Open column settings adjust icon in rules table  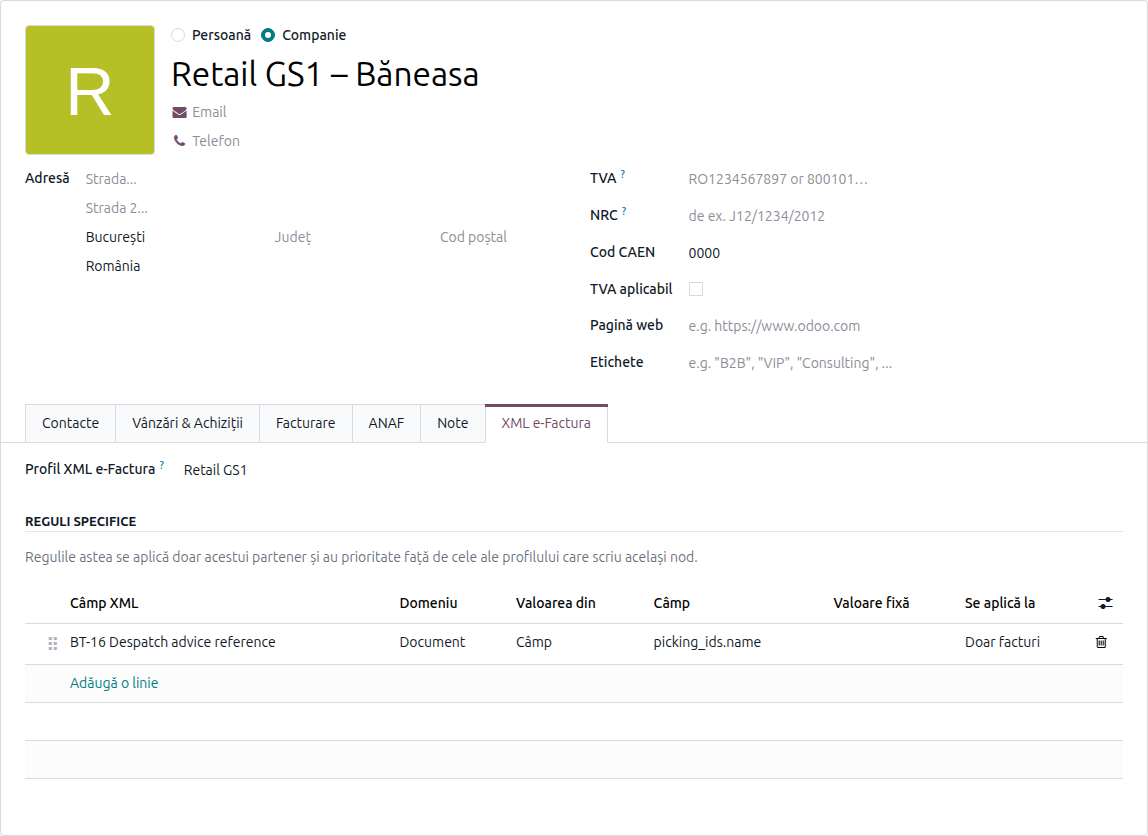[x=1105, y=603]
